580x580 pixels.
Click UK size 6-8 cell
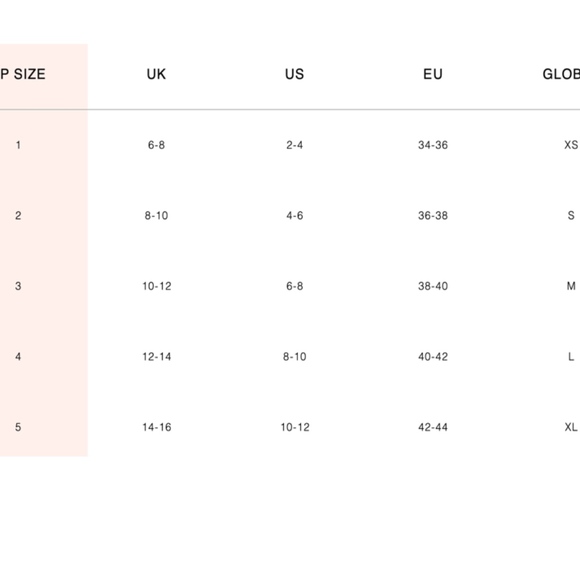coord(156,145)
